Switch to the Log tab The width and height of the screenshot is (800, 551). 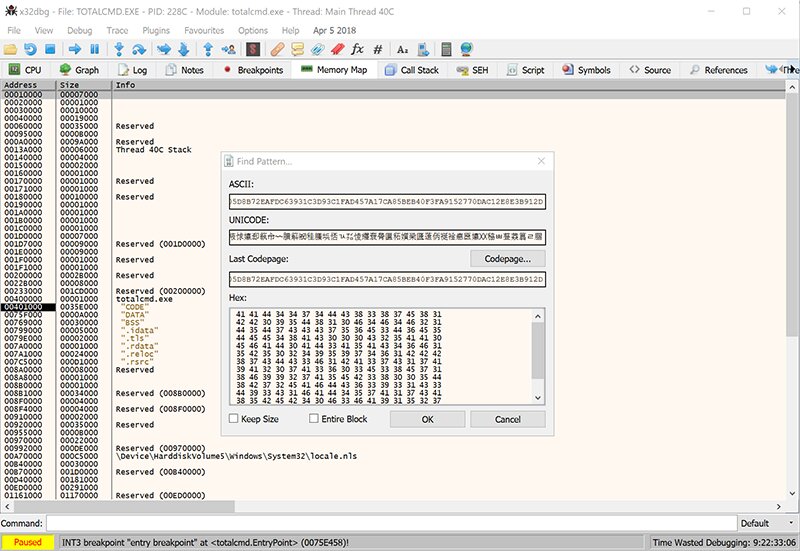tap(133, 70)
